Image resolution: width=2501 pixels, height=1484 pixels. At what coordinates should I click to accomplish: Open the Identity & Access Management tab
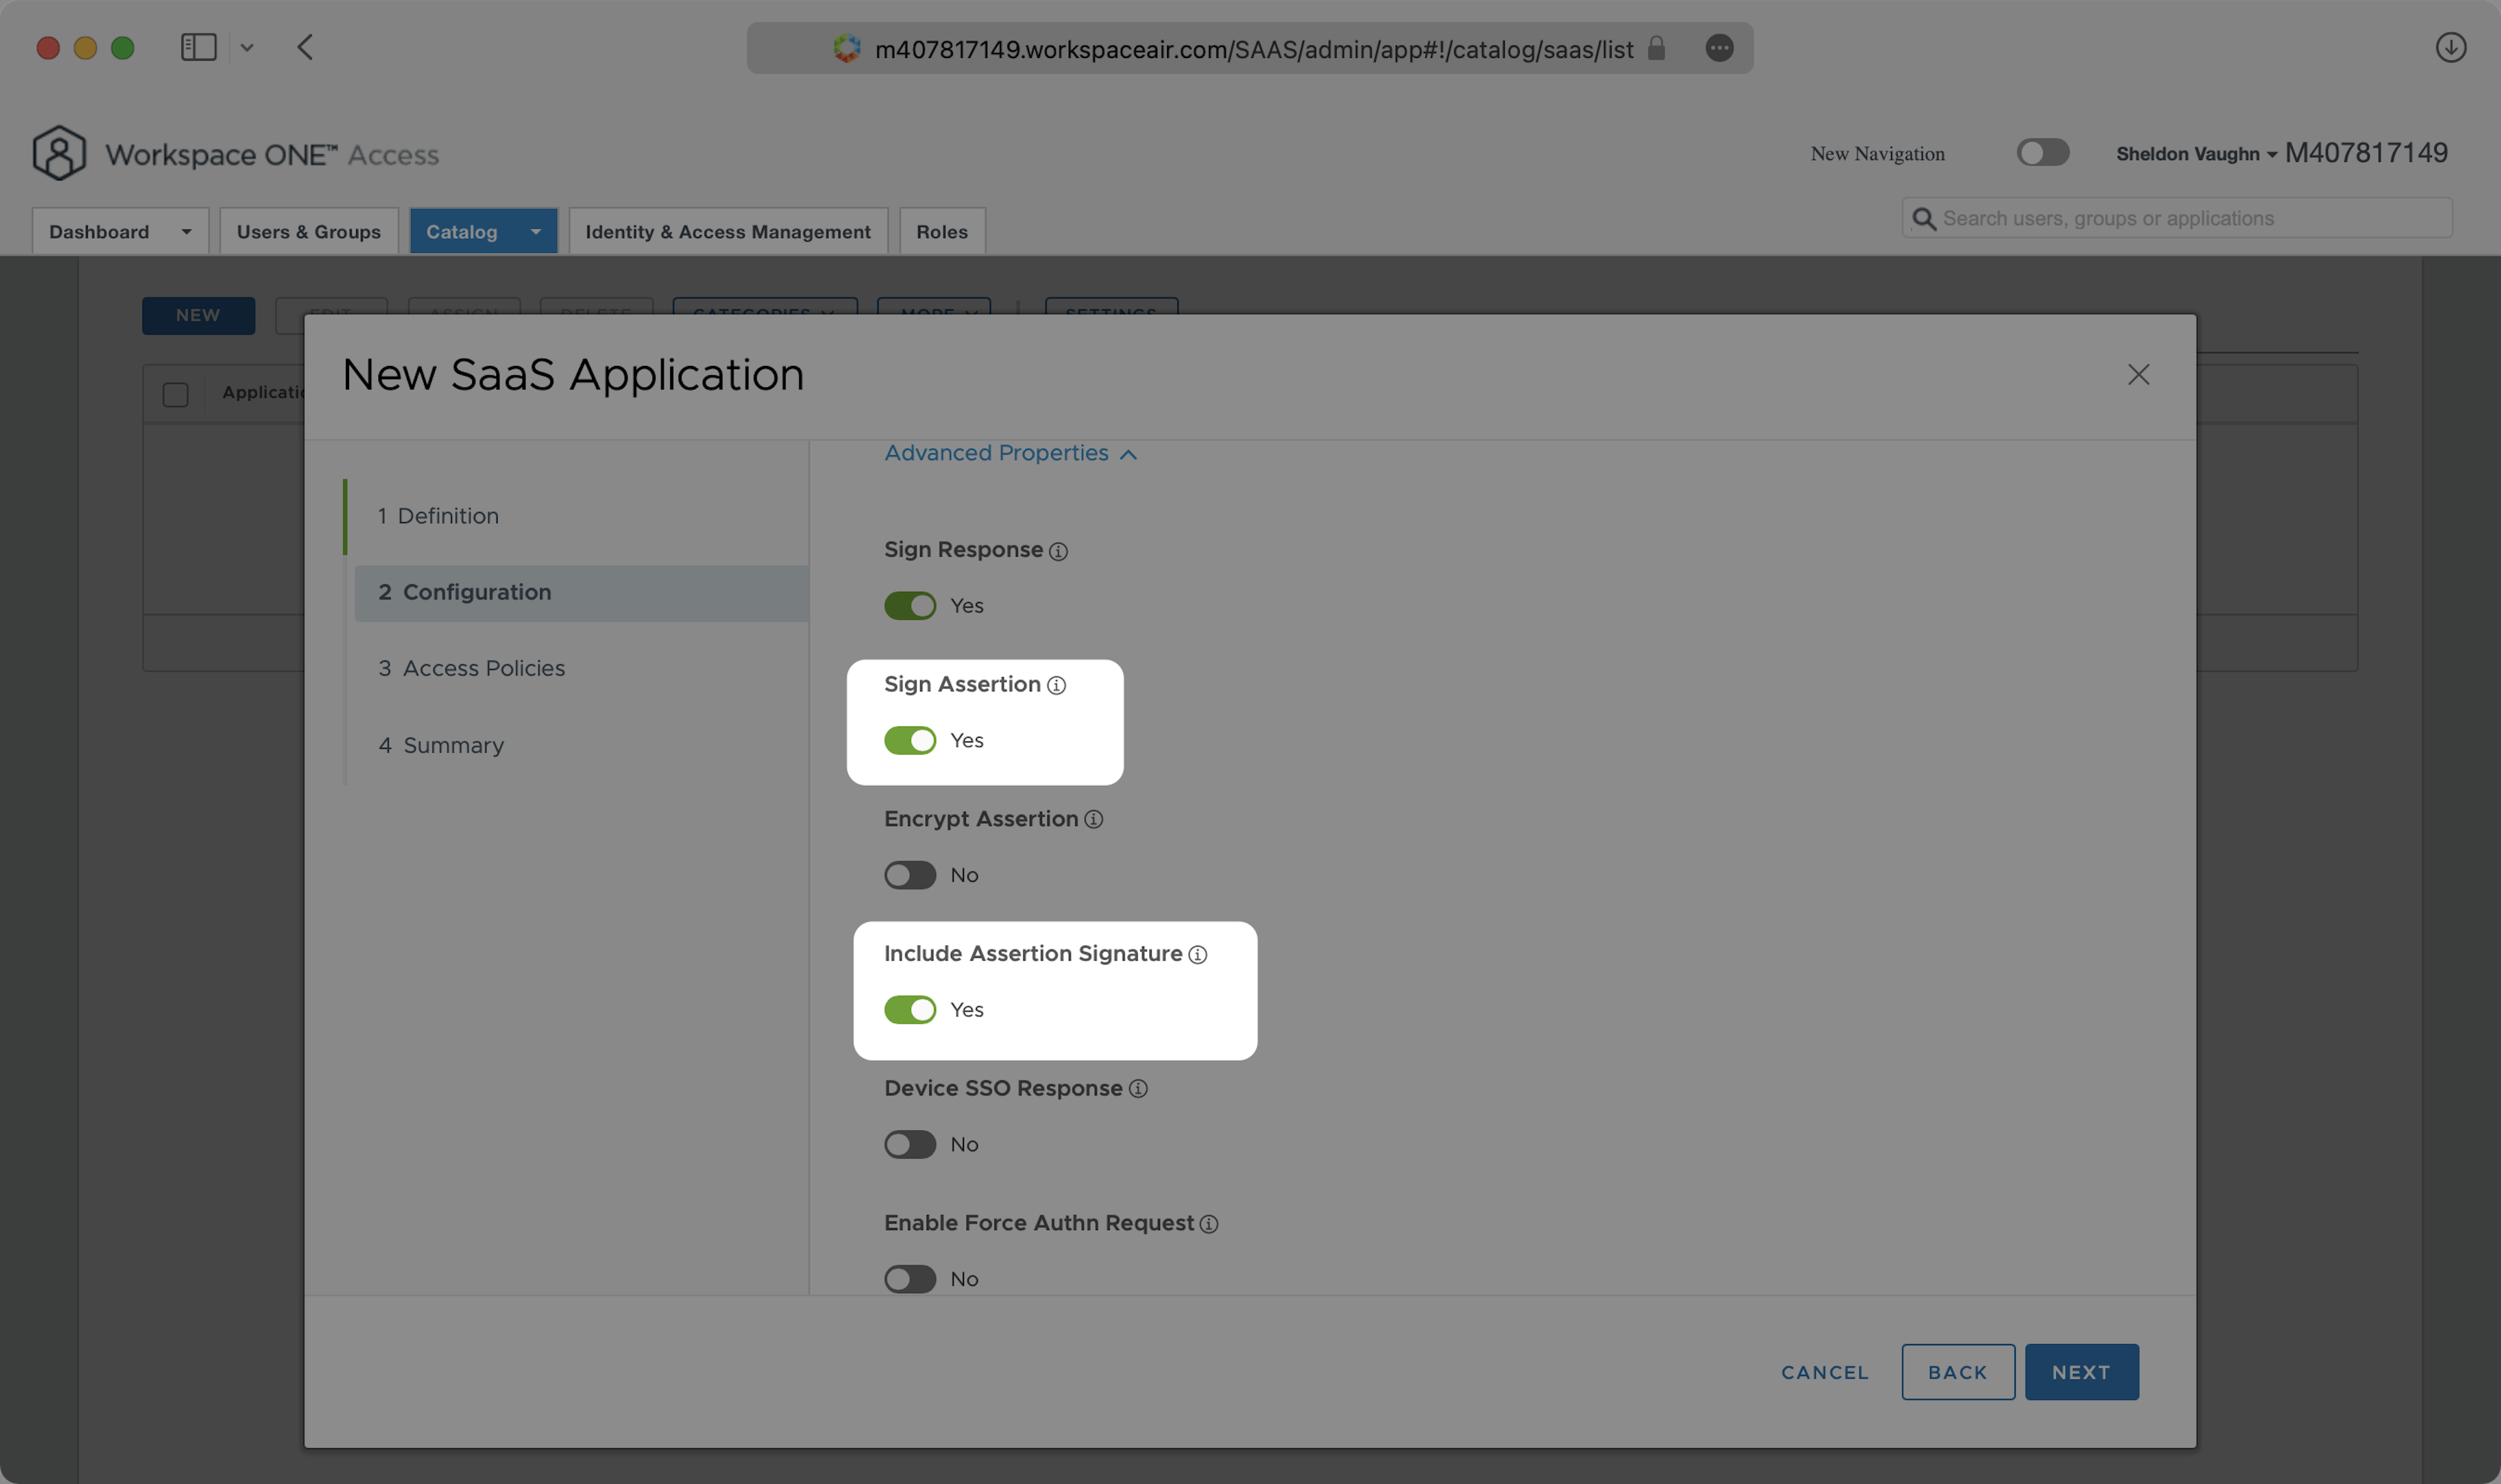pos(727,232)
